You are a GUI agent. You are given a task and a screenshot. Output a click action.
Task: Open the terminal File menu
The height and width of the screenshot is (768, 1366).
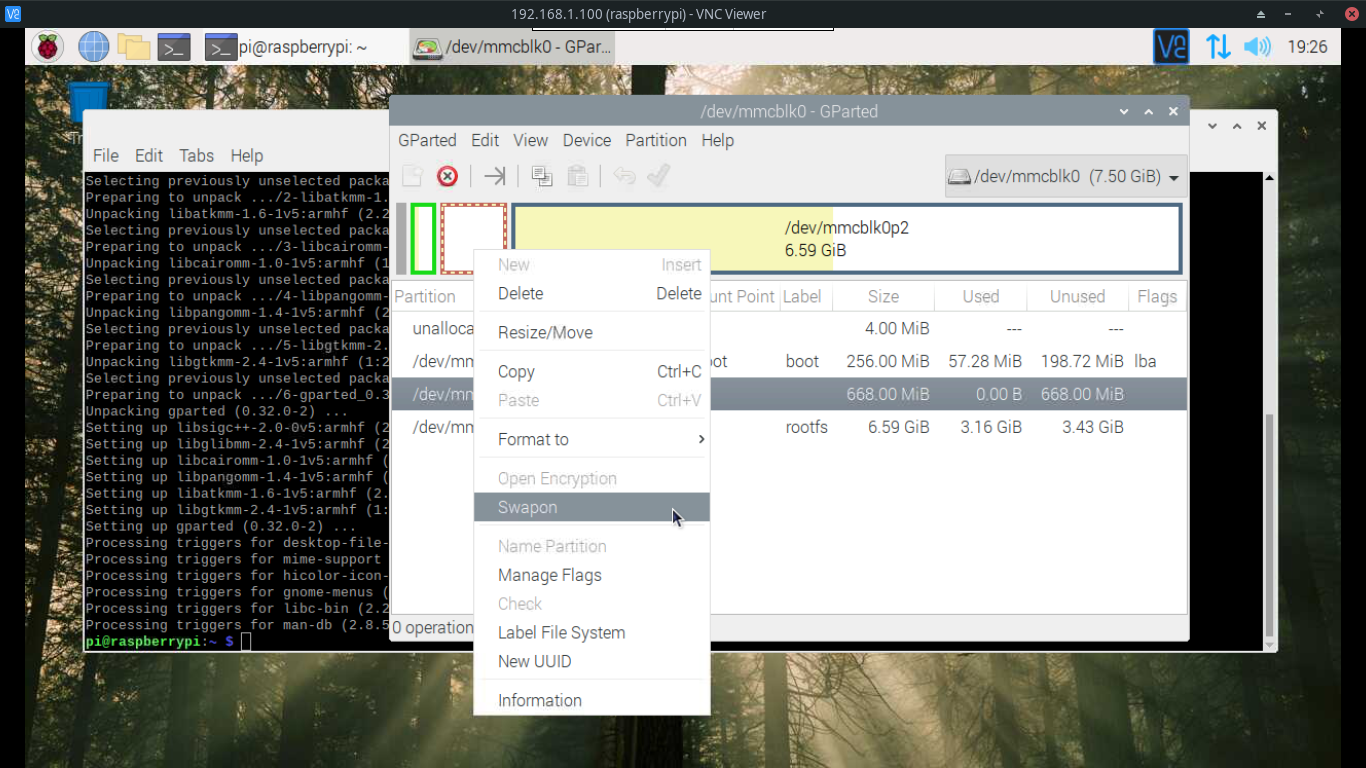point(106,155)
